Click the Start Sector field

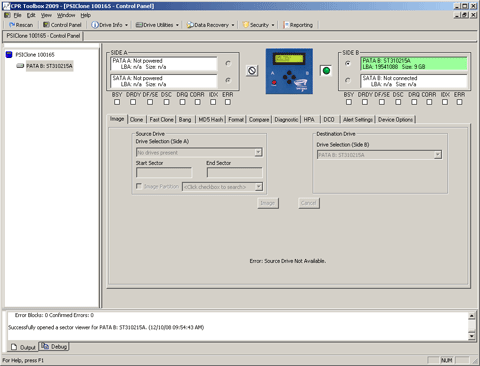pyautogui.click(x=164, y=172)
